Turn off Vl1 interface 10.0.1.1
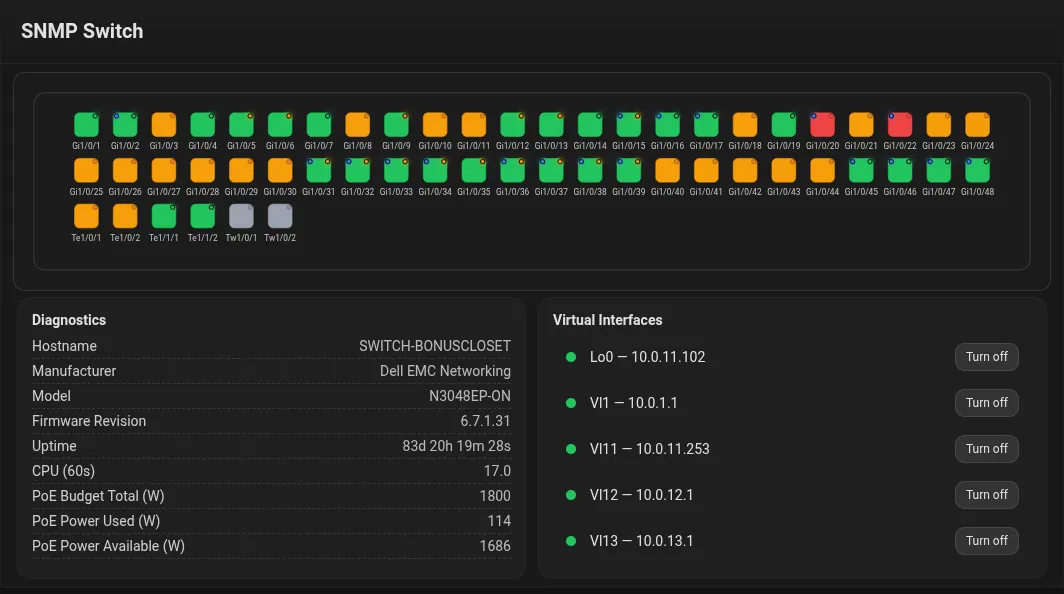This screenshot has width=1064, height=594. [x=987, y=403]
